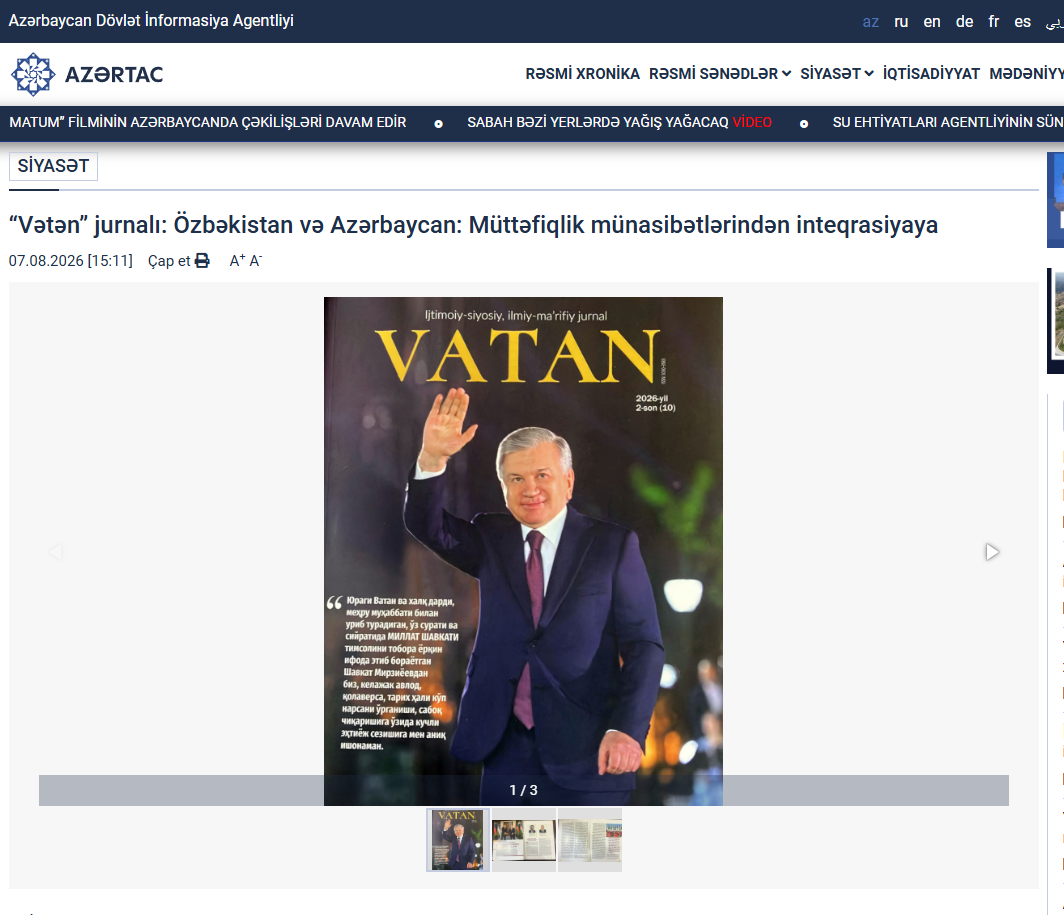Switch language to az
Image resolution: width=1064 pixels, height=915 pixels.
point(871,22)
